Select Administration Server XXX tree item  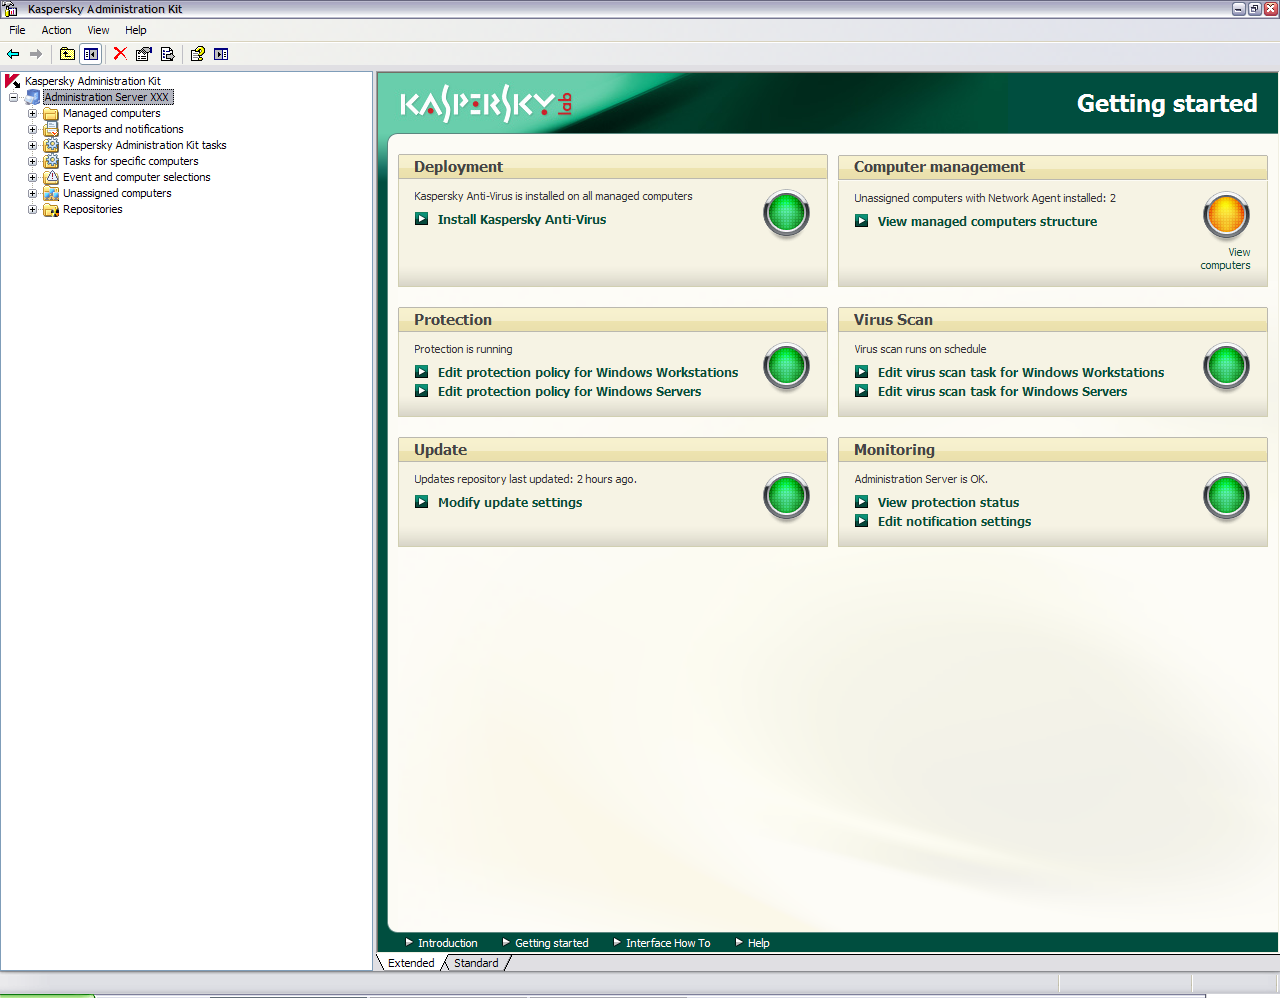107,97
